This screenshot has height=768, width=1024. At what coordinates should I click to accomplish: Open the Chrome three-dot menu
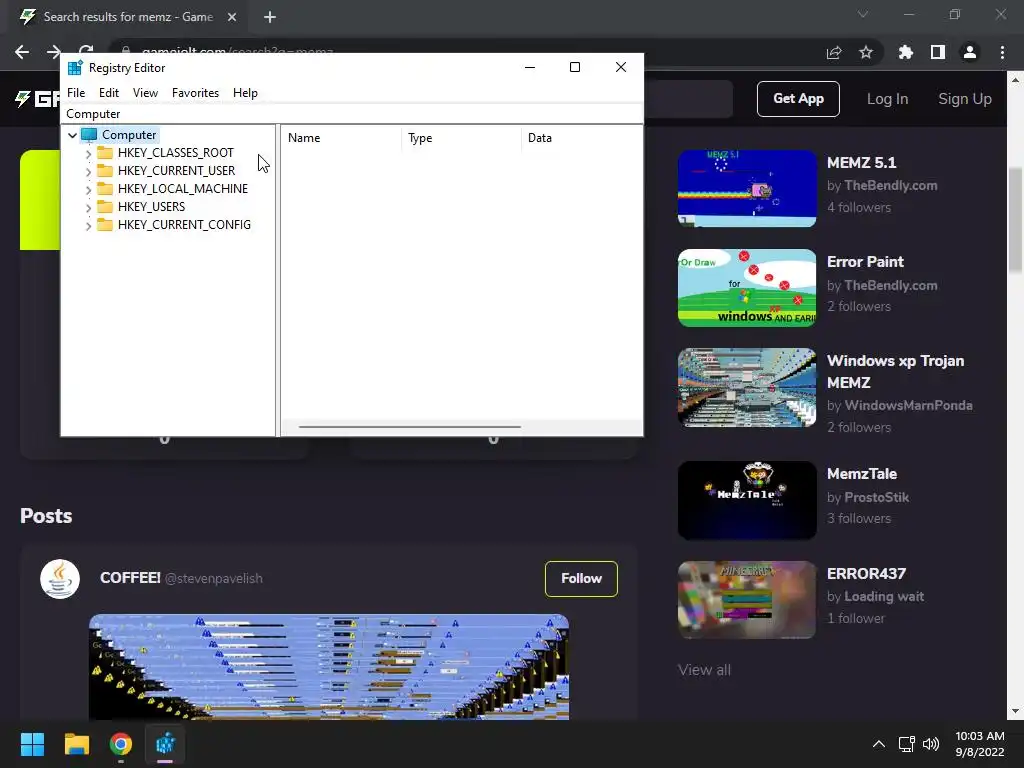[1002, 52]
